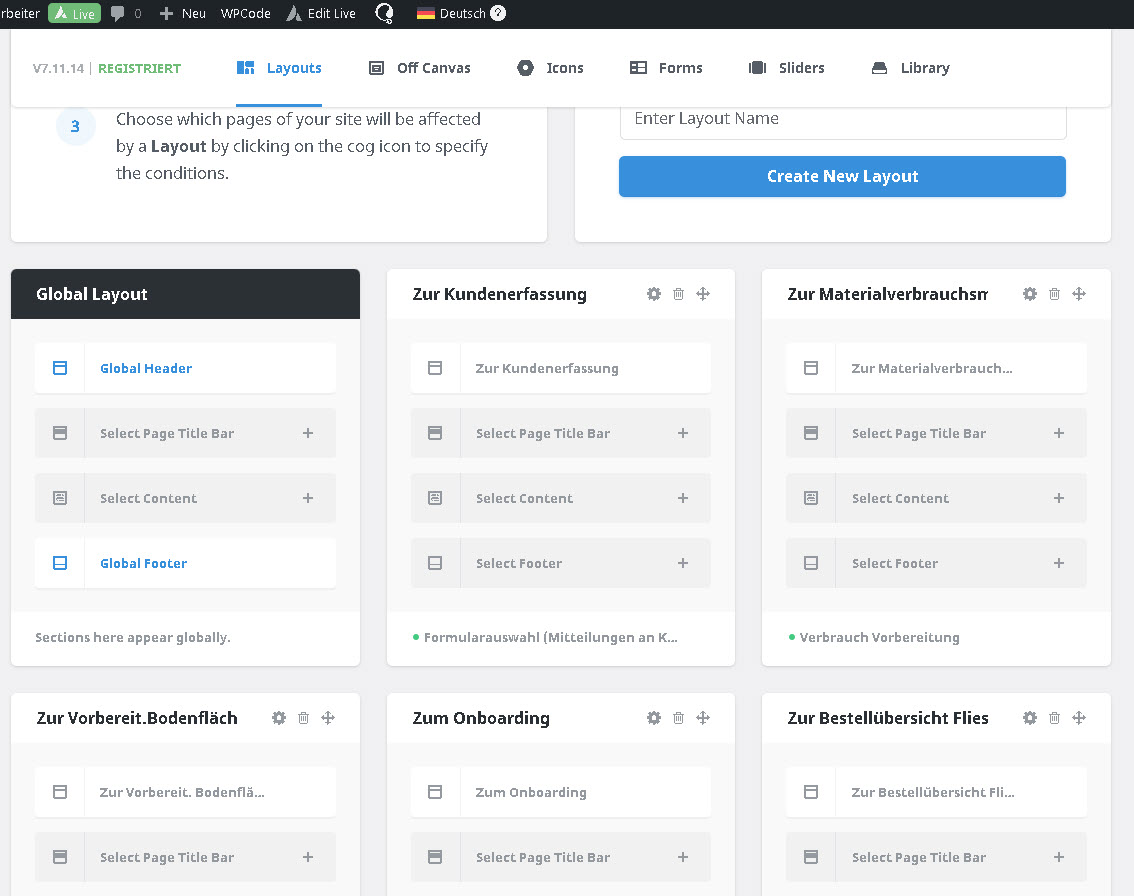The height and width of the screenshot is (896, 1134).
Task: Click header icon beside Zur Materialverbrauch... row
Action: click(811, 368)
